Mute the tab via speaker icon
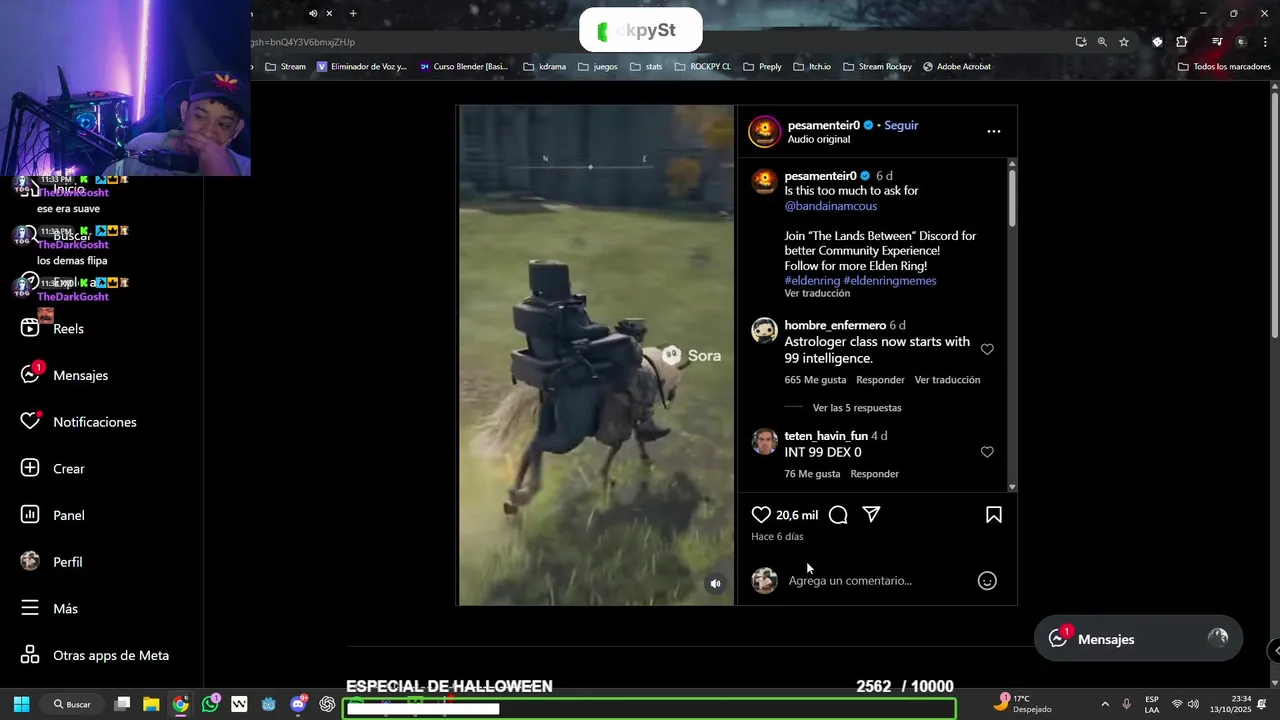 [x=313, y=13]
